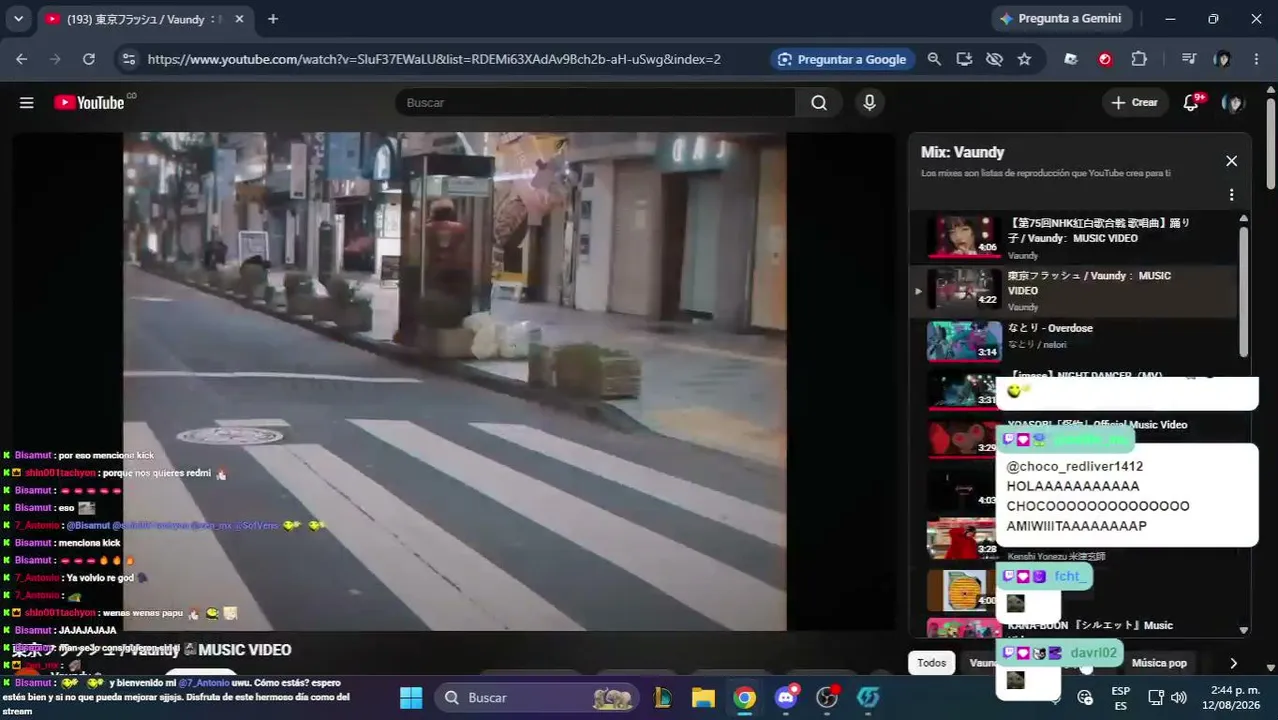The height and width of the screenshot is (720, 1278).
Task: Click the Crear button
Action: tap(1135, 103)
